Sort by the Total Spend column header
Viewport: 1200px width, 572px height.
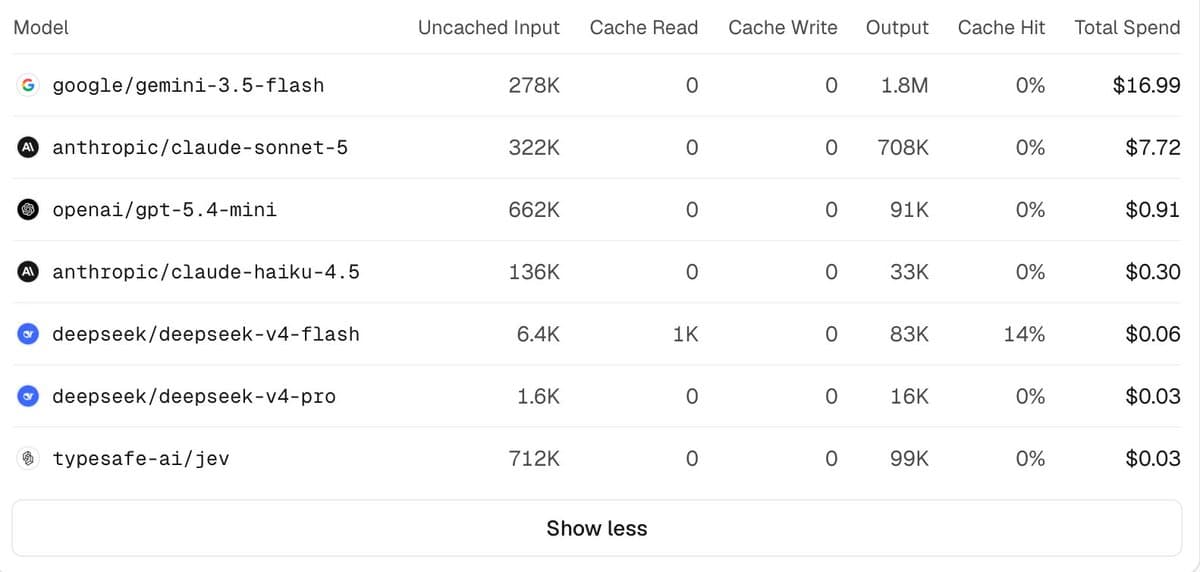pyautogui.click(x=1127, y=28)
